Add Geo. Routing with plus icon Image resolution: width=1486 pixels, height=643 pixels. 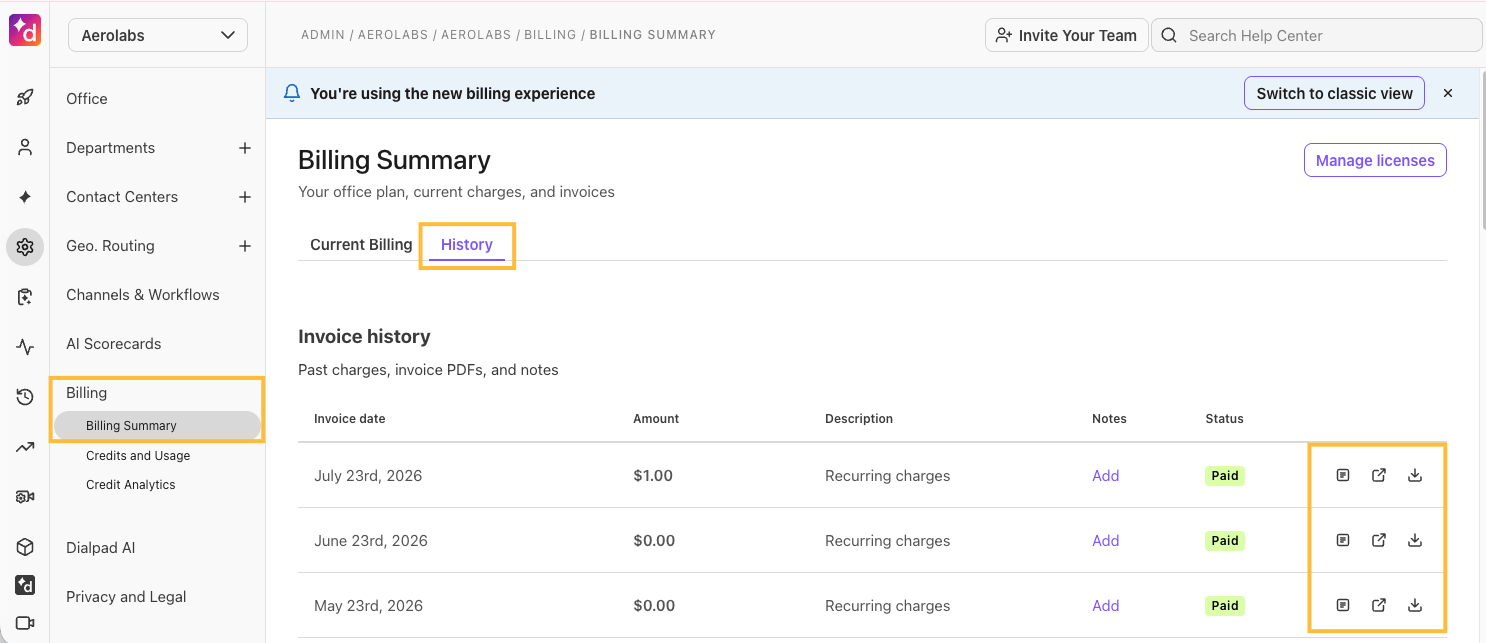point(245,246)
